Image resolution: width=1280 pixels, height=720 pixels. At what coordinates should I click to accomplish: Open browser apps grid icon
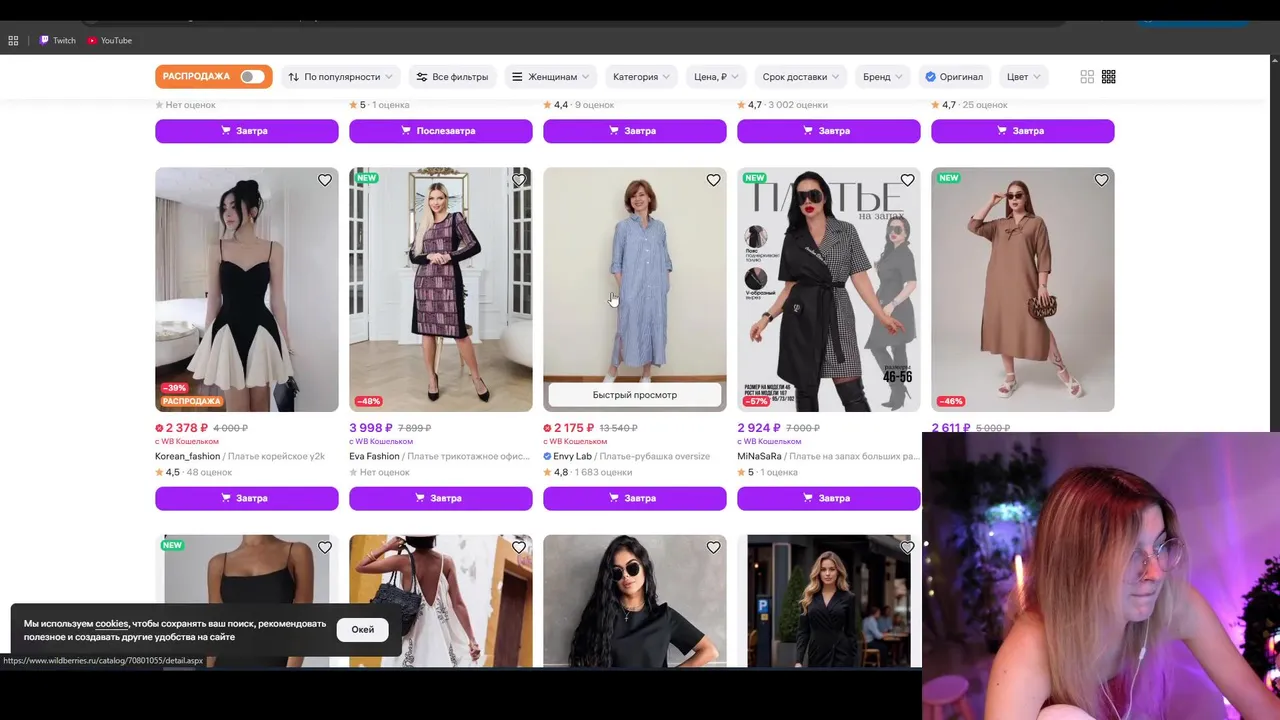[13, 41]
